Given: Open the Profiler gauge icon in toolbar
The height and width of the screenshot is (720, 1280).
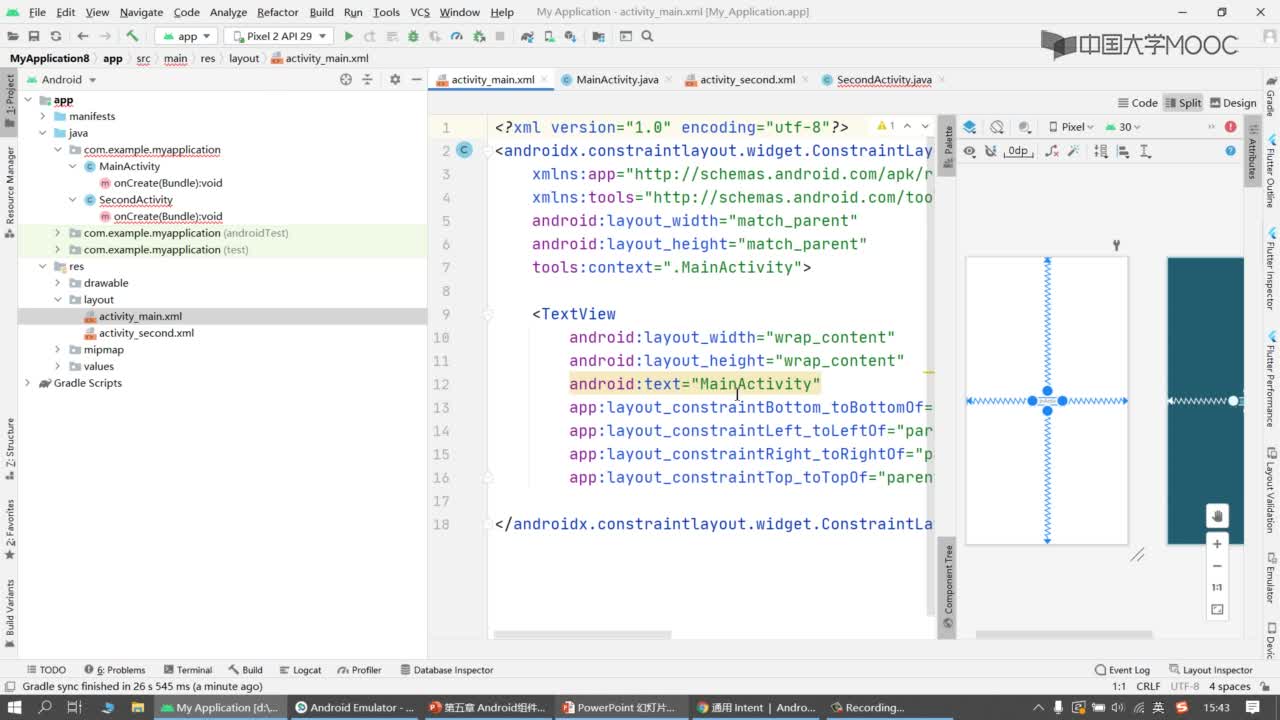Looking at the screenshot, I should [456, 36].
